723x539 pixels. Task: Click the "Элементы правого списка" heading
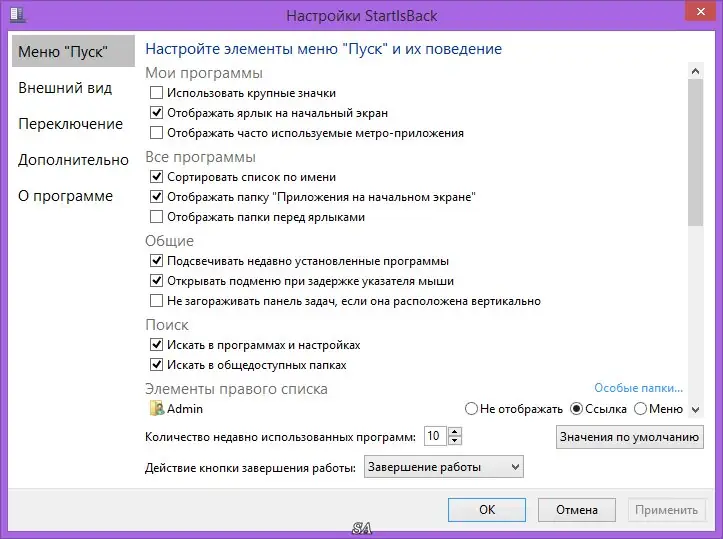click(x=236, y=389)
